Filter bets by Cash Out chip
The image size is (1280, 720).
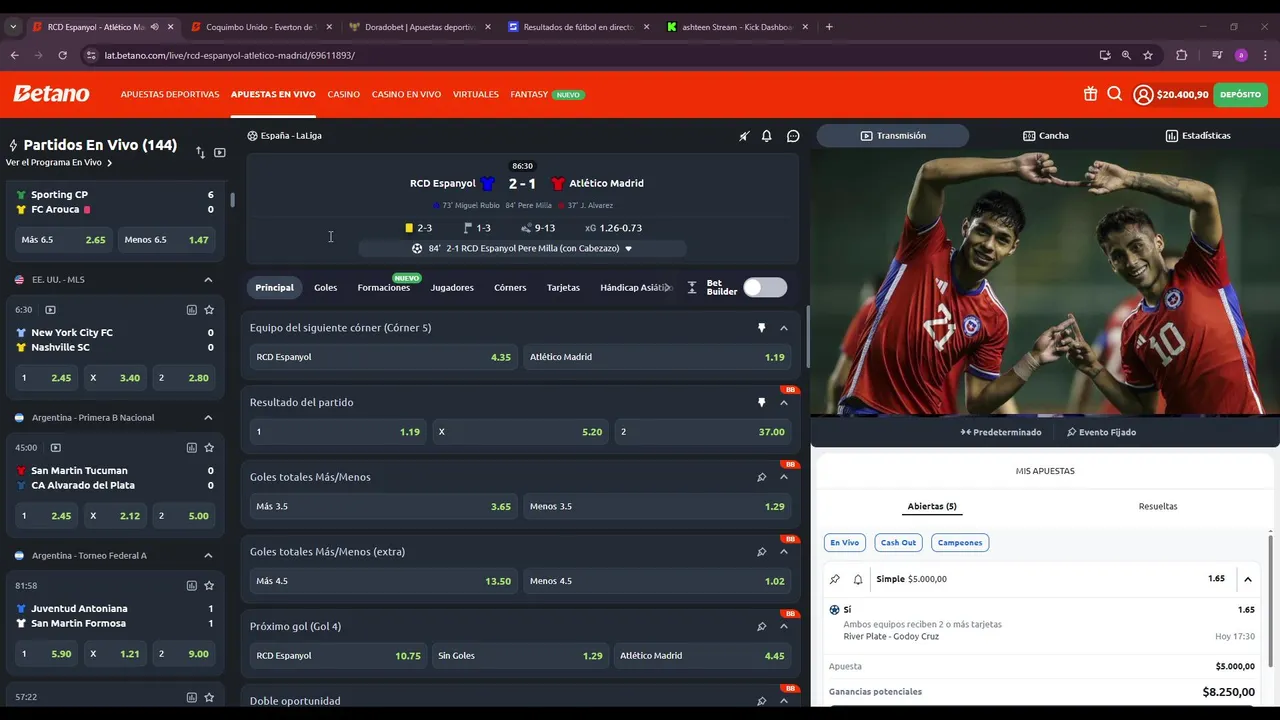click(x=898, y=543)
